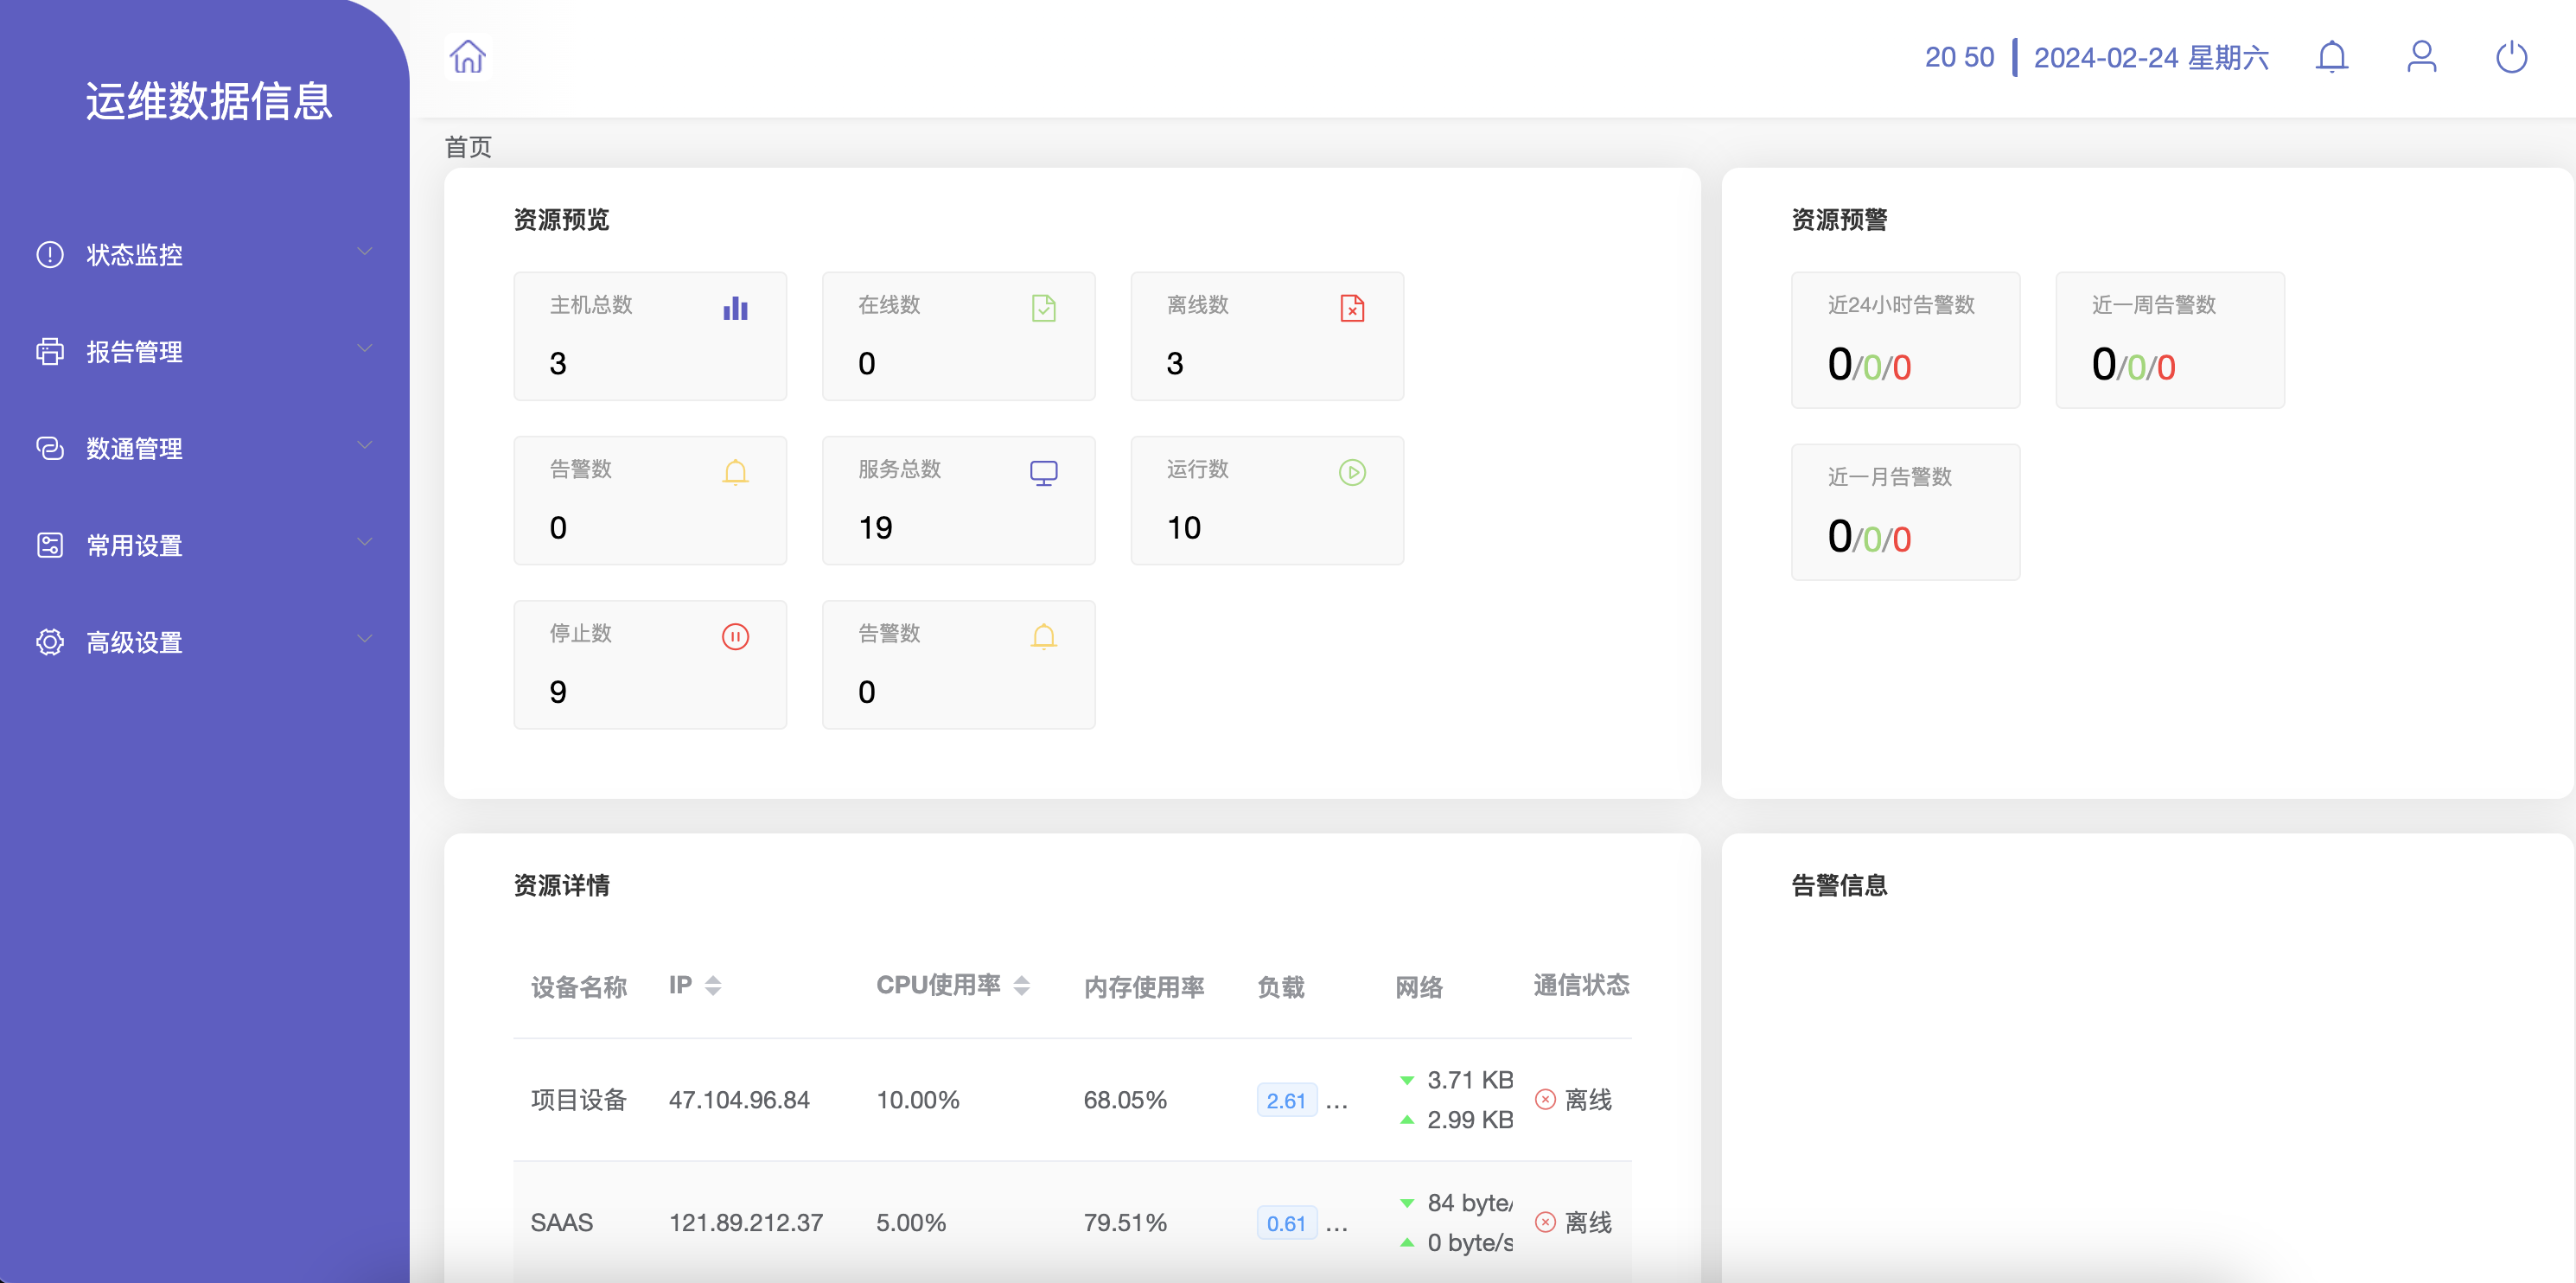Sort table by IP column arrows
Screen dimensions: 2576x1283
[x=713, y=986]
